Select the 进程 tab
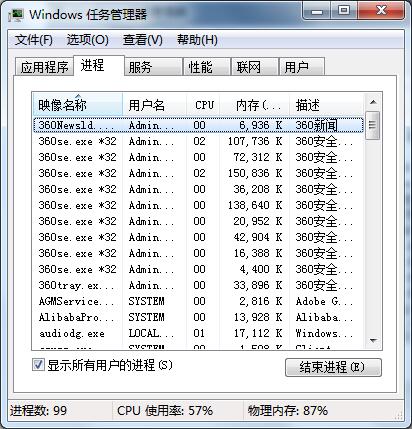Screen dimensions: 412x429 click(x=99, y=65)
